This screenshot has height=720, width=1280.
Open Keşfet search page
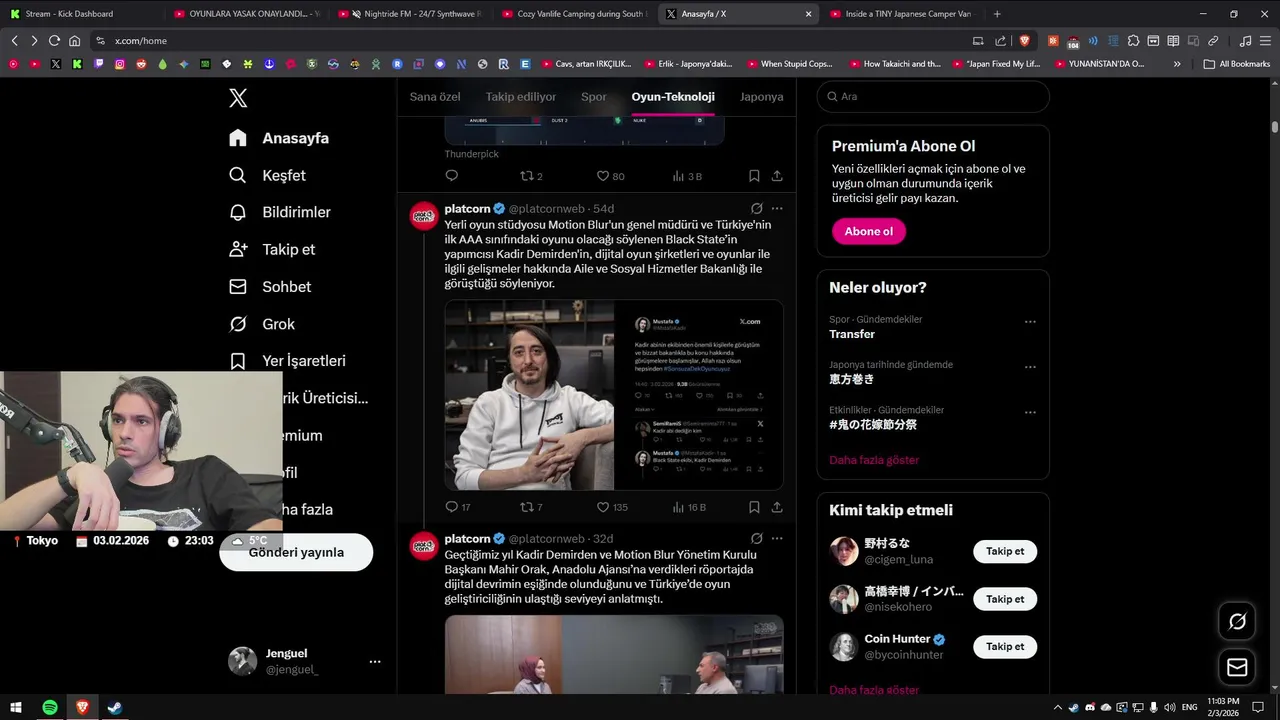pos(267,175)
